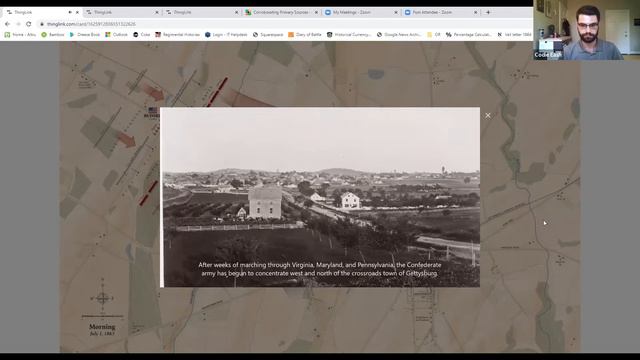Close the third ThingLink tab
The height and width of the screenshot is (360, 640).
click(x=236, y=12)
